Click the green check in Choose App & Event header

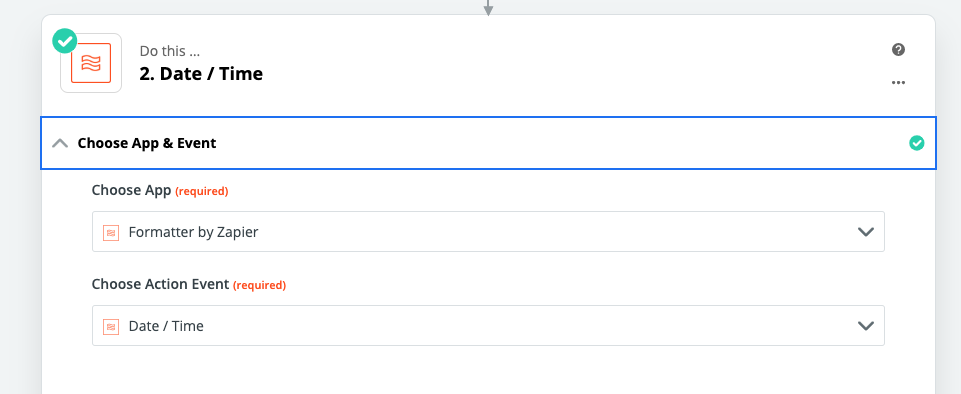point(916,143)
